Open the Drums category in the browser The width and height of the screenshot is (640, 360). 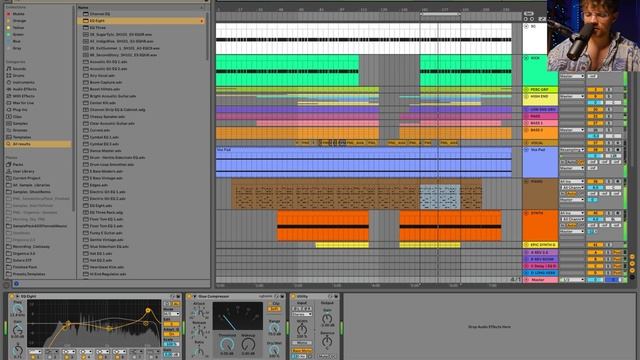[x=18, y=76]
